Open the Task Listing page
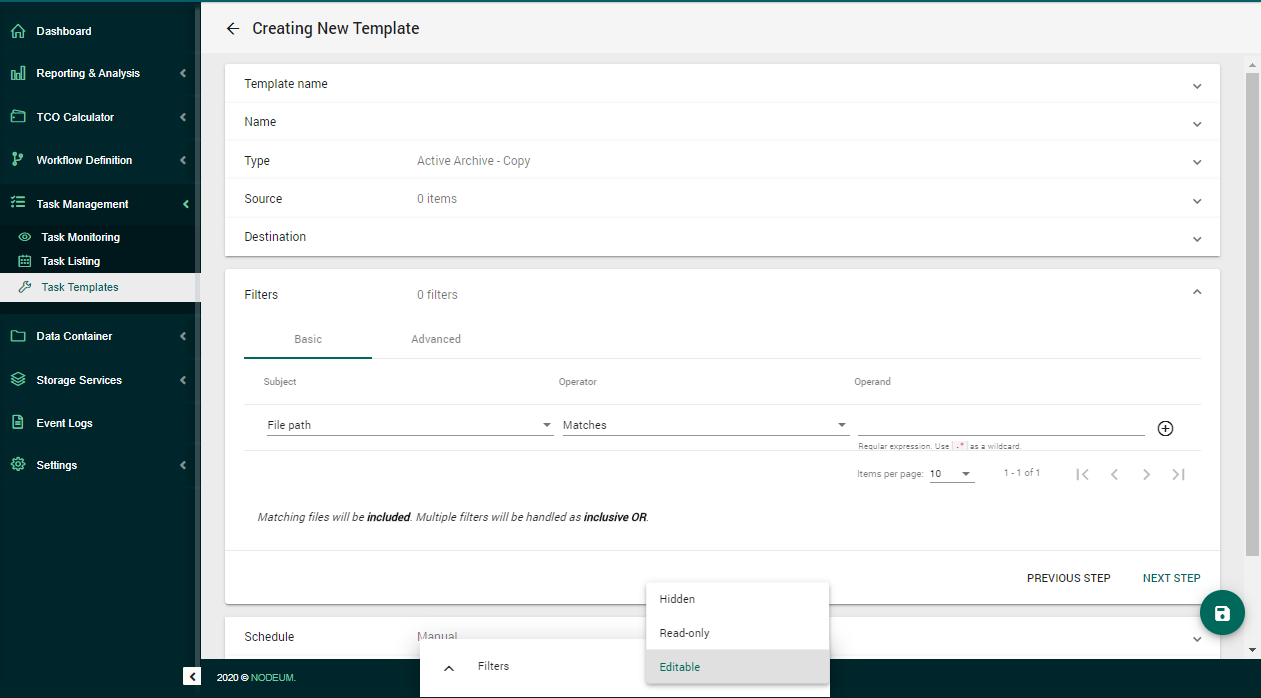Screen dimensions: 1261x698 point(71,261)
